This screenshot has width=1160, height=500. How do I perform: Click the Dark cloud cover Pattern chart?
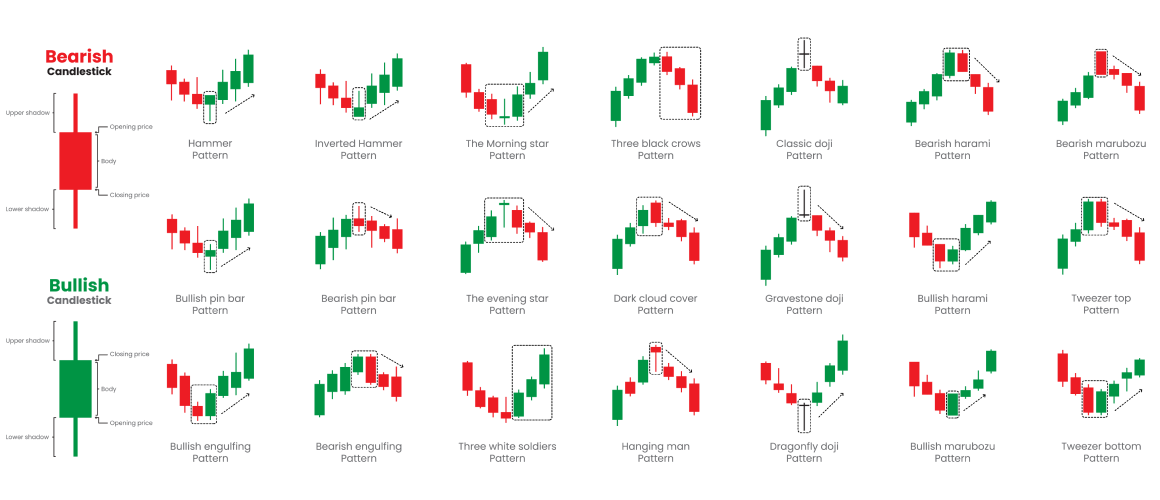click(x=655, y=235)
